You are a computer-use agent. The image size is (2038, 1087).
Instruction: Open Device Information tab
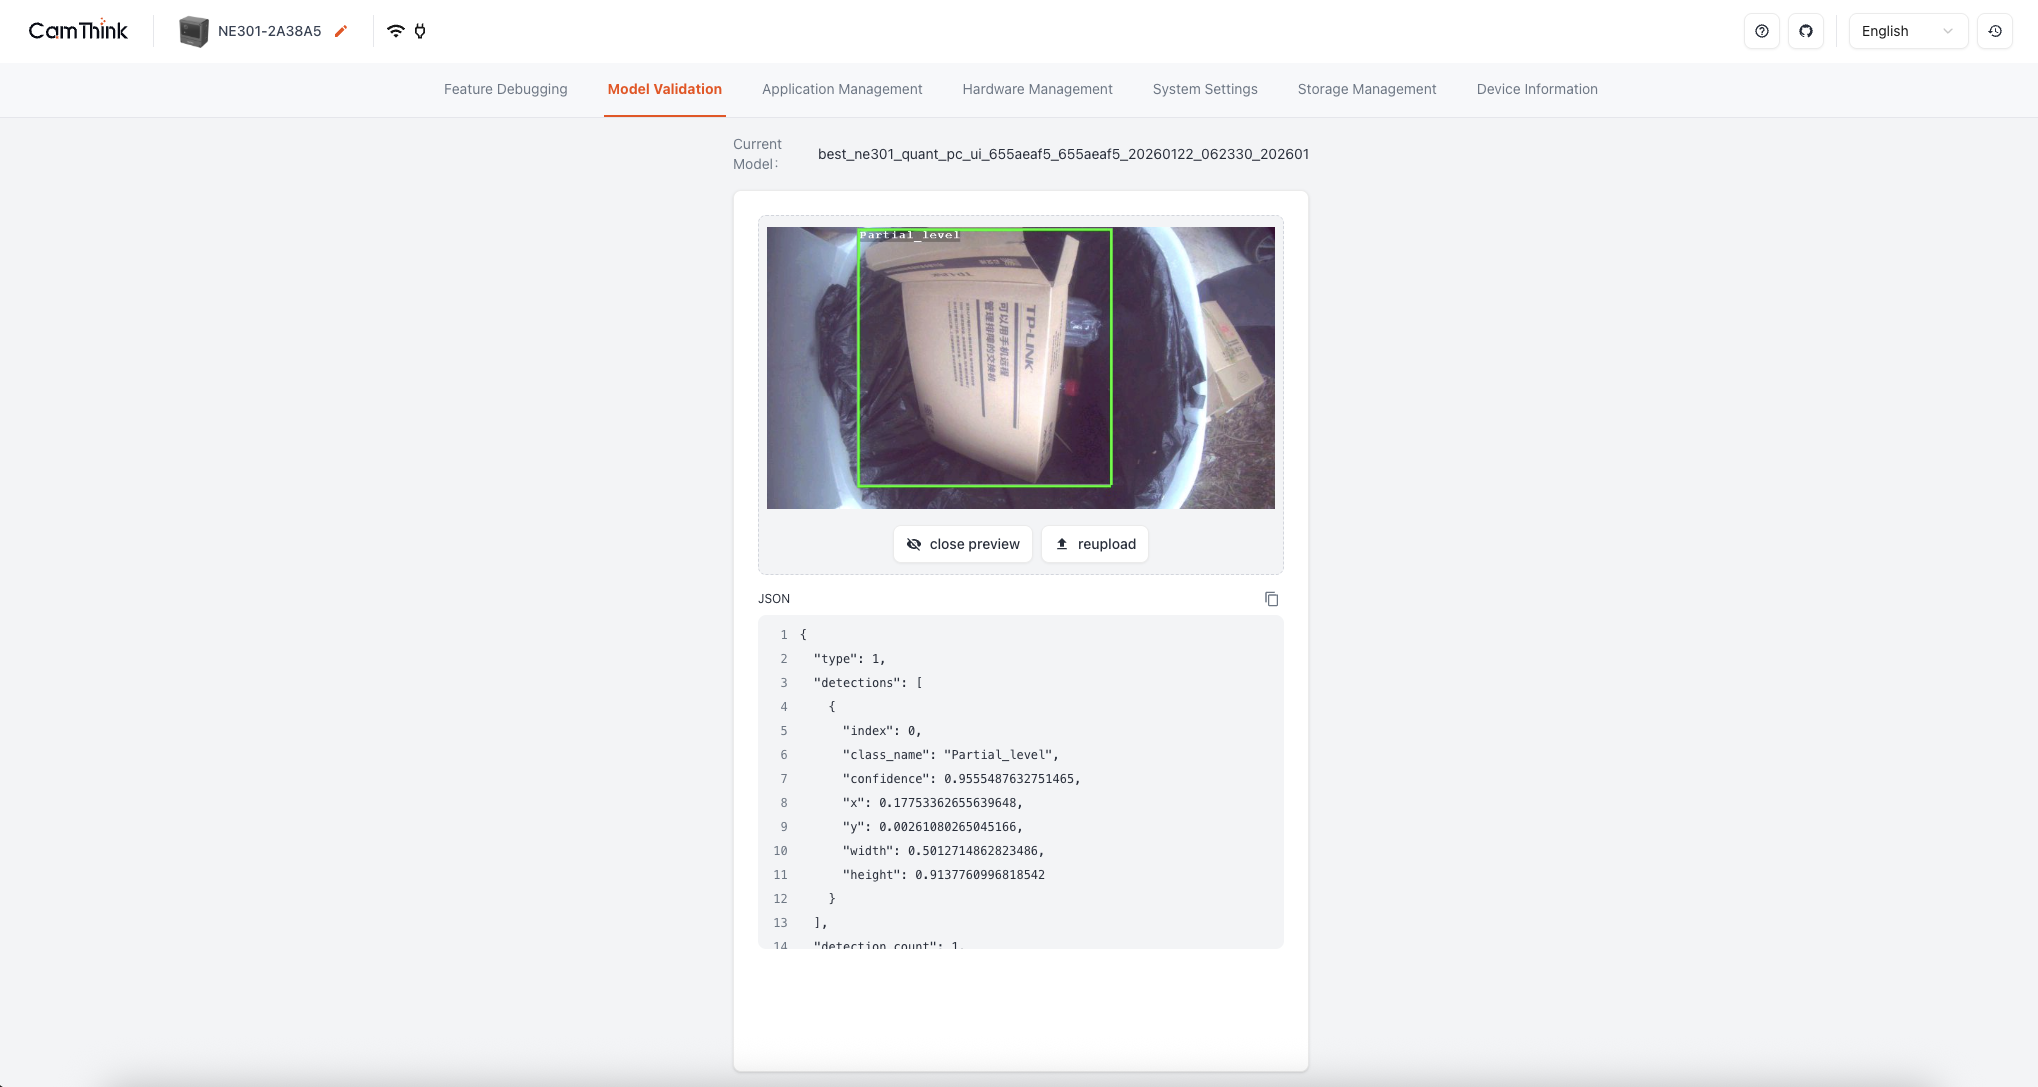(1537, 89)
